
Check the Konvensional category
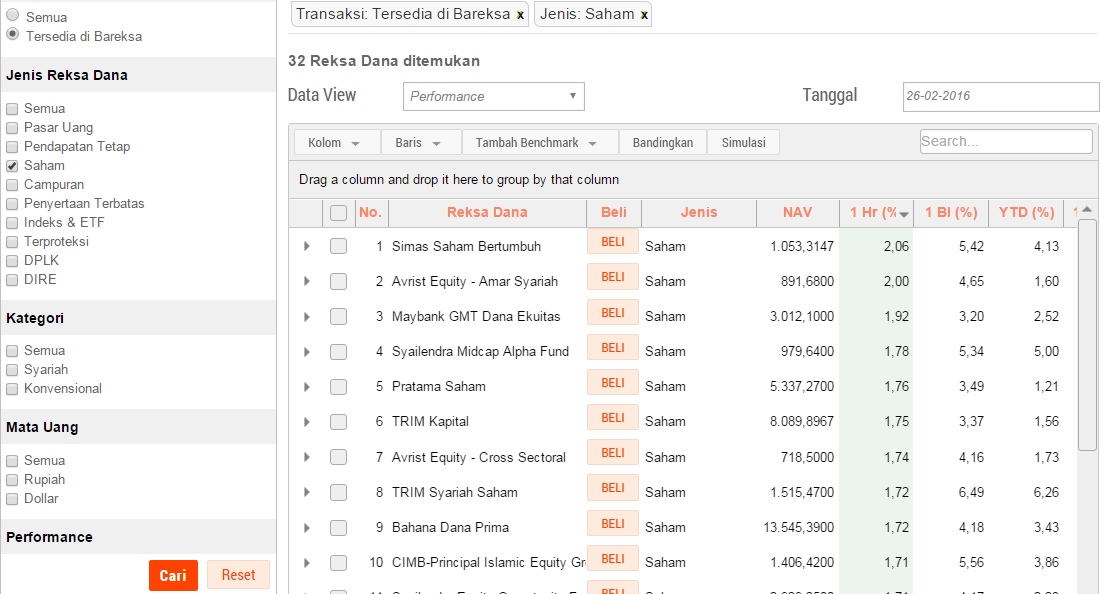[12, 389]
